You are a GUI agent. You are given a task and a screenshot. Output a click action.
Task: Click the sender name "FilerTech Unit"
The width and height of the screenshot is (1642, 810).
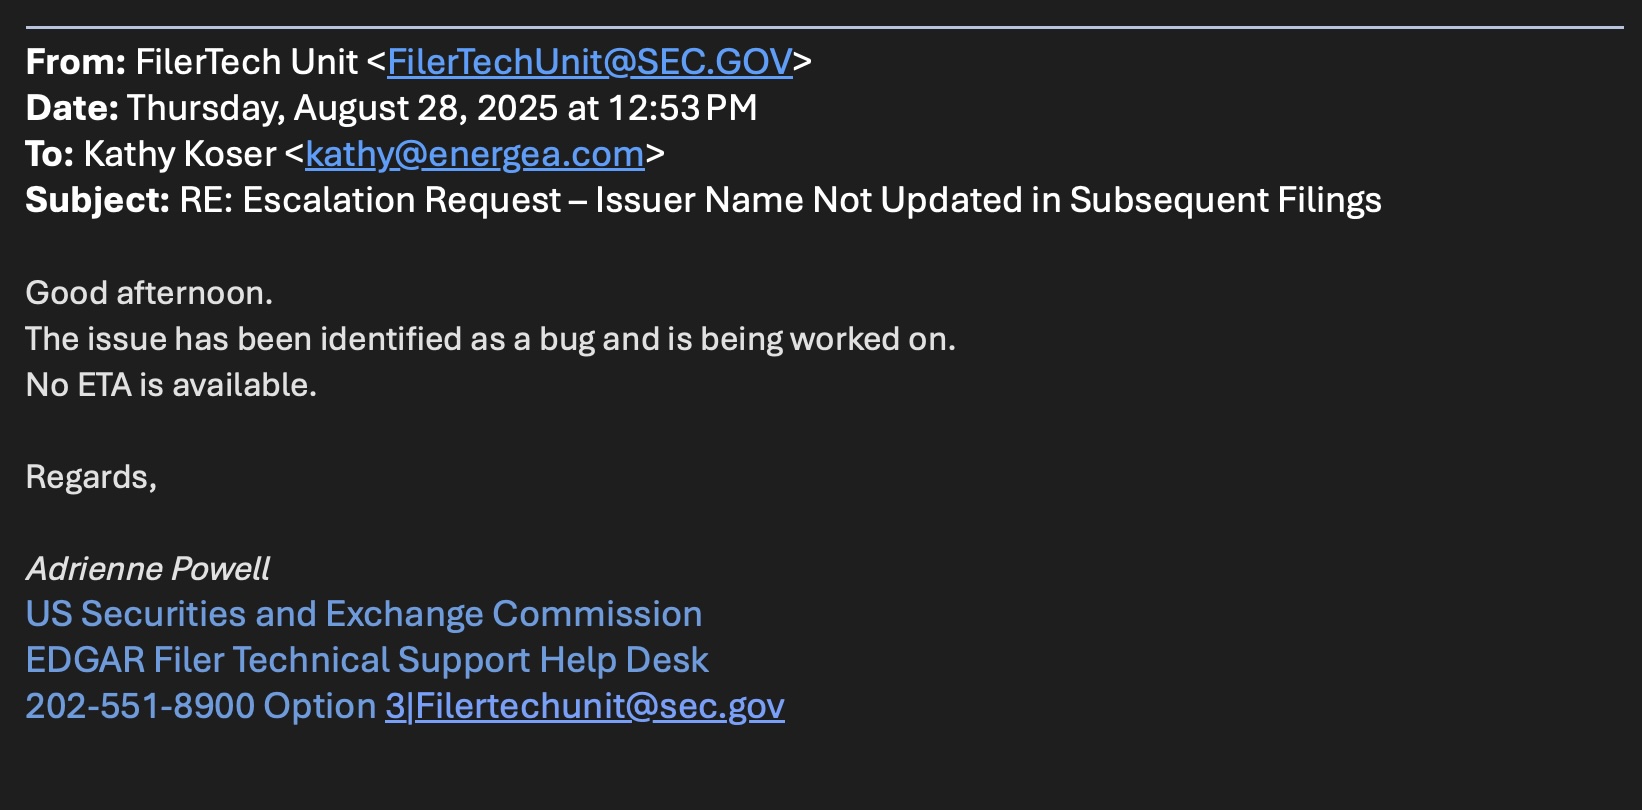click(x=246, y=62)
